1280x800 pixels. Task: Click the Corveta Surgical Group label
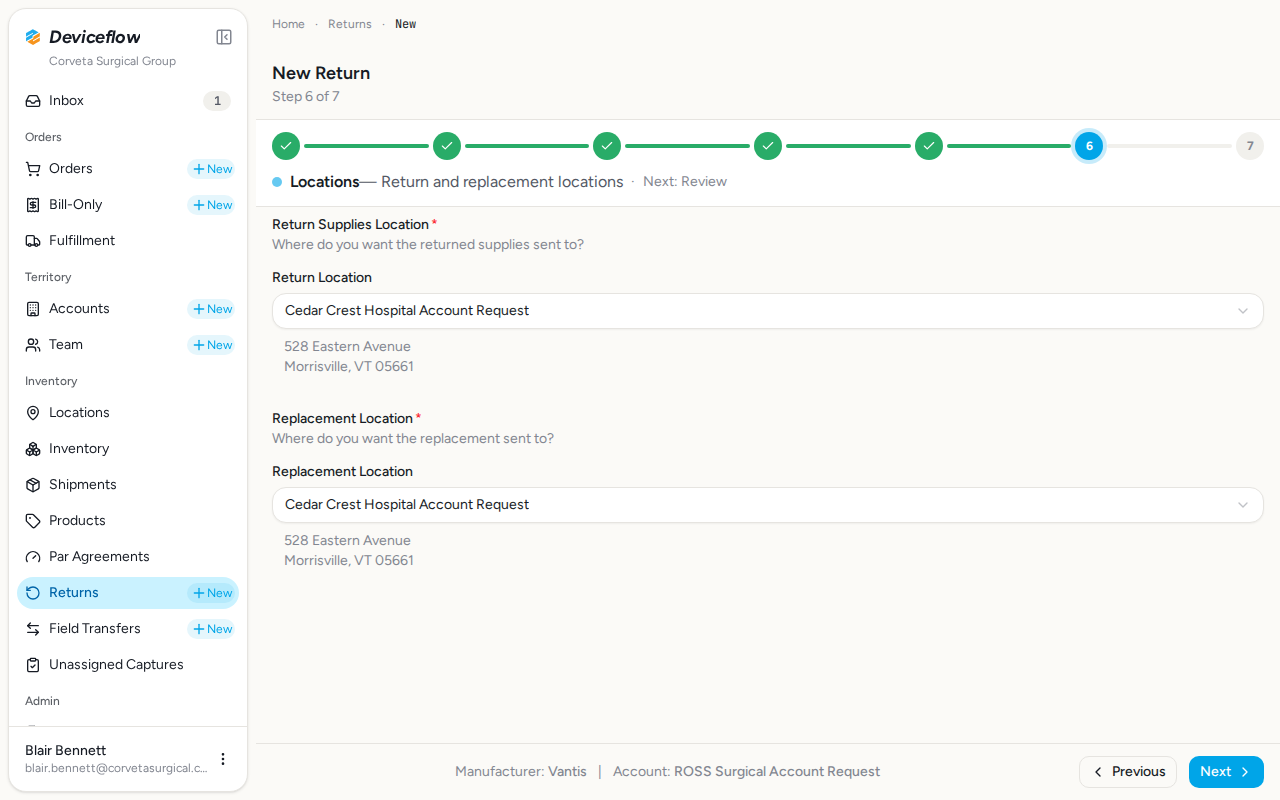[x=112, y=61]
